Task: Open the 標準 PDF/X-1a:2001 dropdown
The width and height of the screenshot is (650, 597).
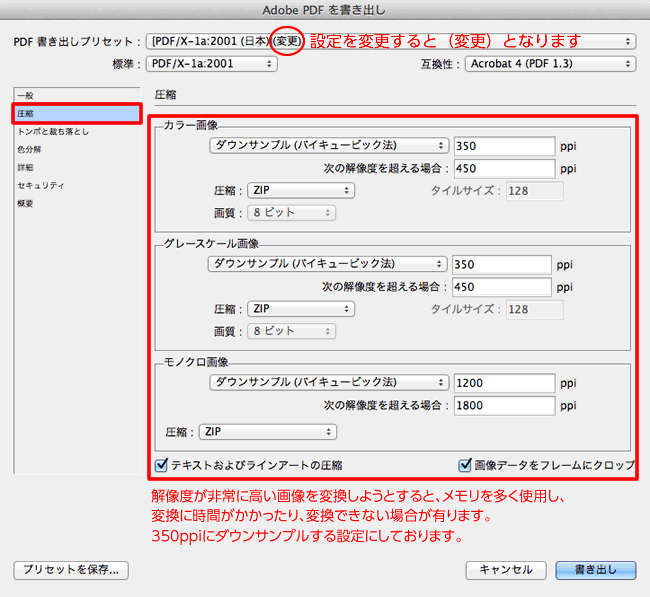Action: click(211, 64)
